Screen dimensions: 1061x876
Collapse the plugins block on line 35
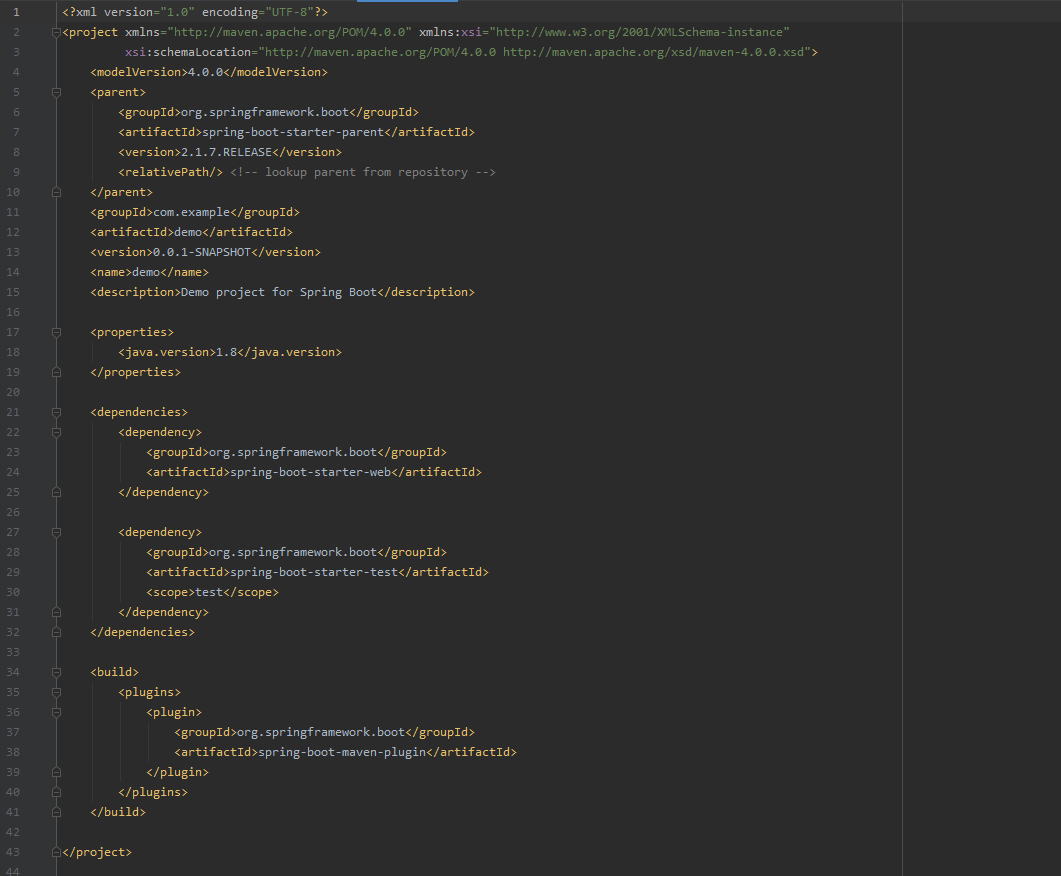point(57,692)
